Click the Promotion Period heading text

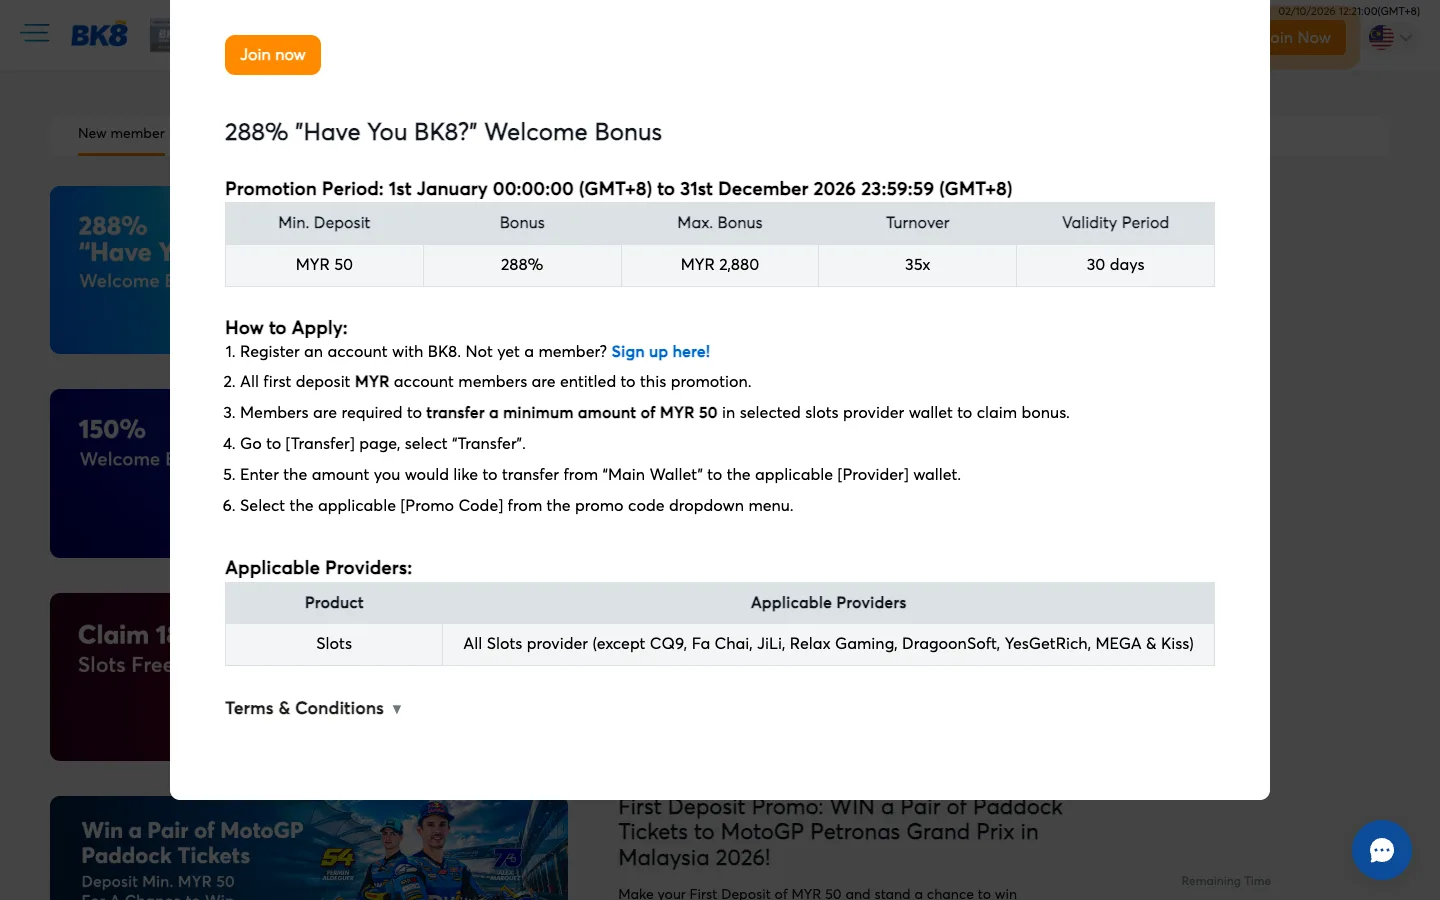click(x=618, y=189)
